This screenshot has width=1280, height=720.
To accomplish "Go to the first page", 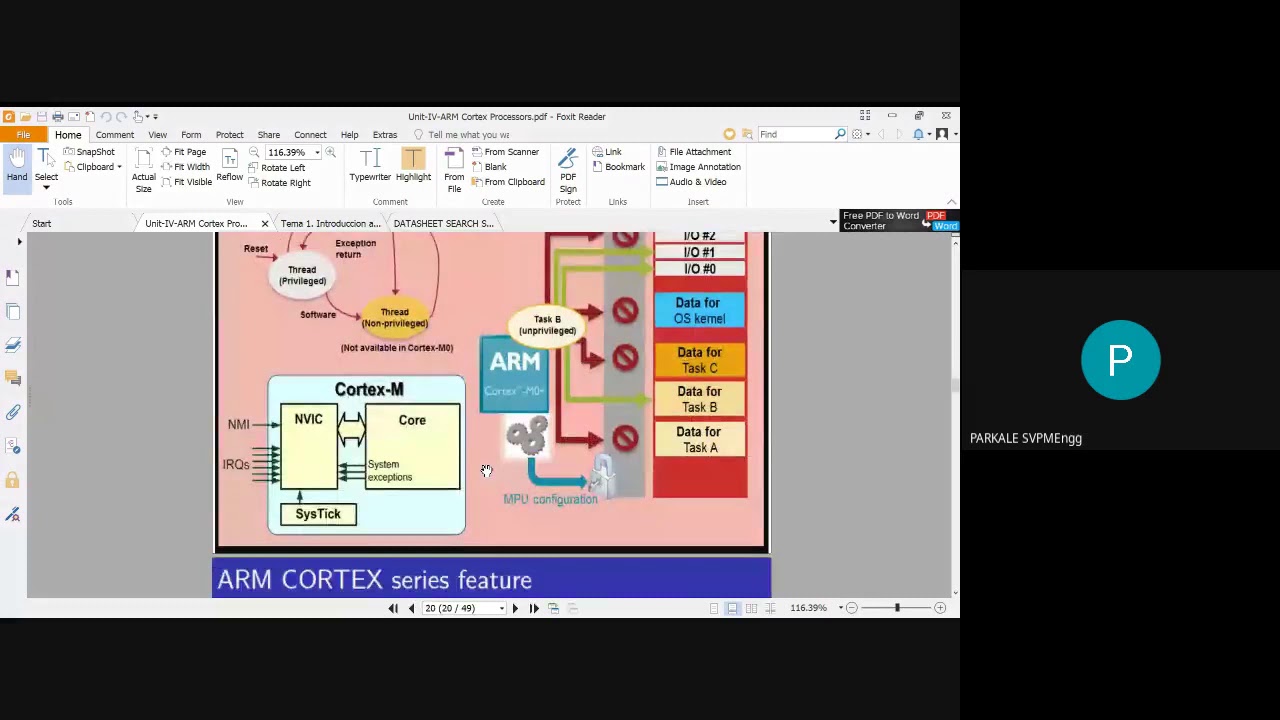I will click(x=393, y=608).
